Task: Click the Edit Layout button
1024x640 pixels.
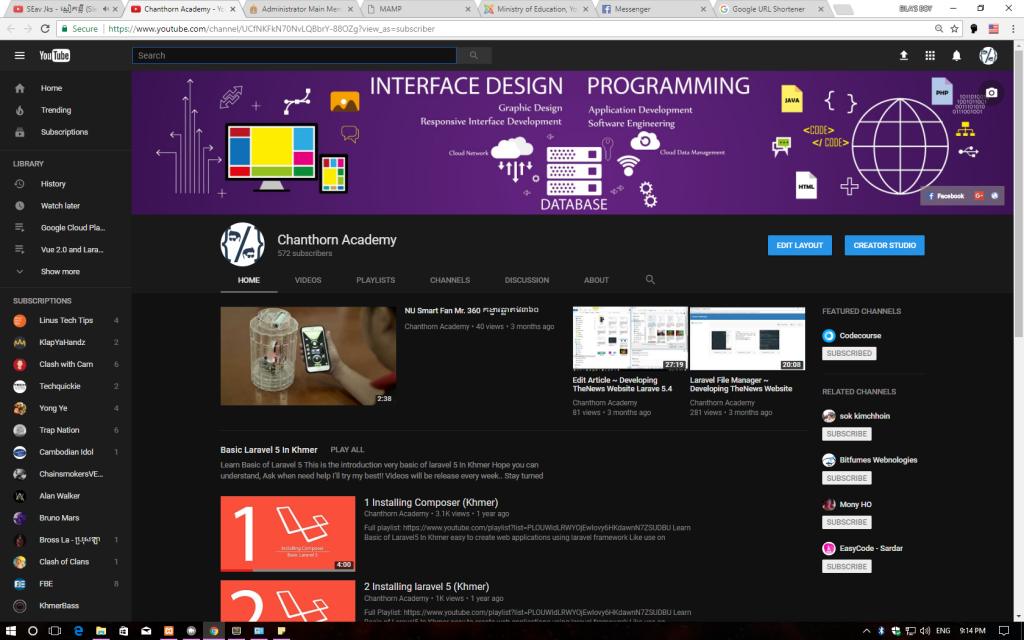Action: 799,245
